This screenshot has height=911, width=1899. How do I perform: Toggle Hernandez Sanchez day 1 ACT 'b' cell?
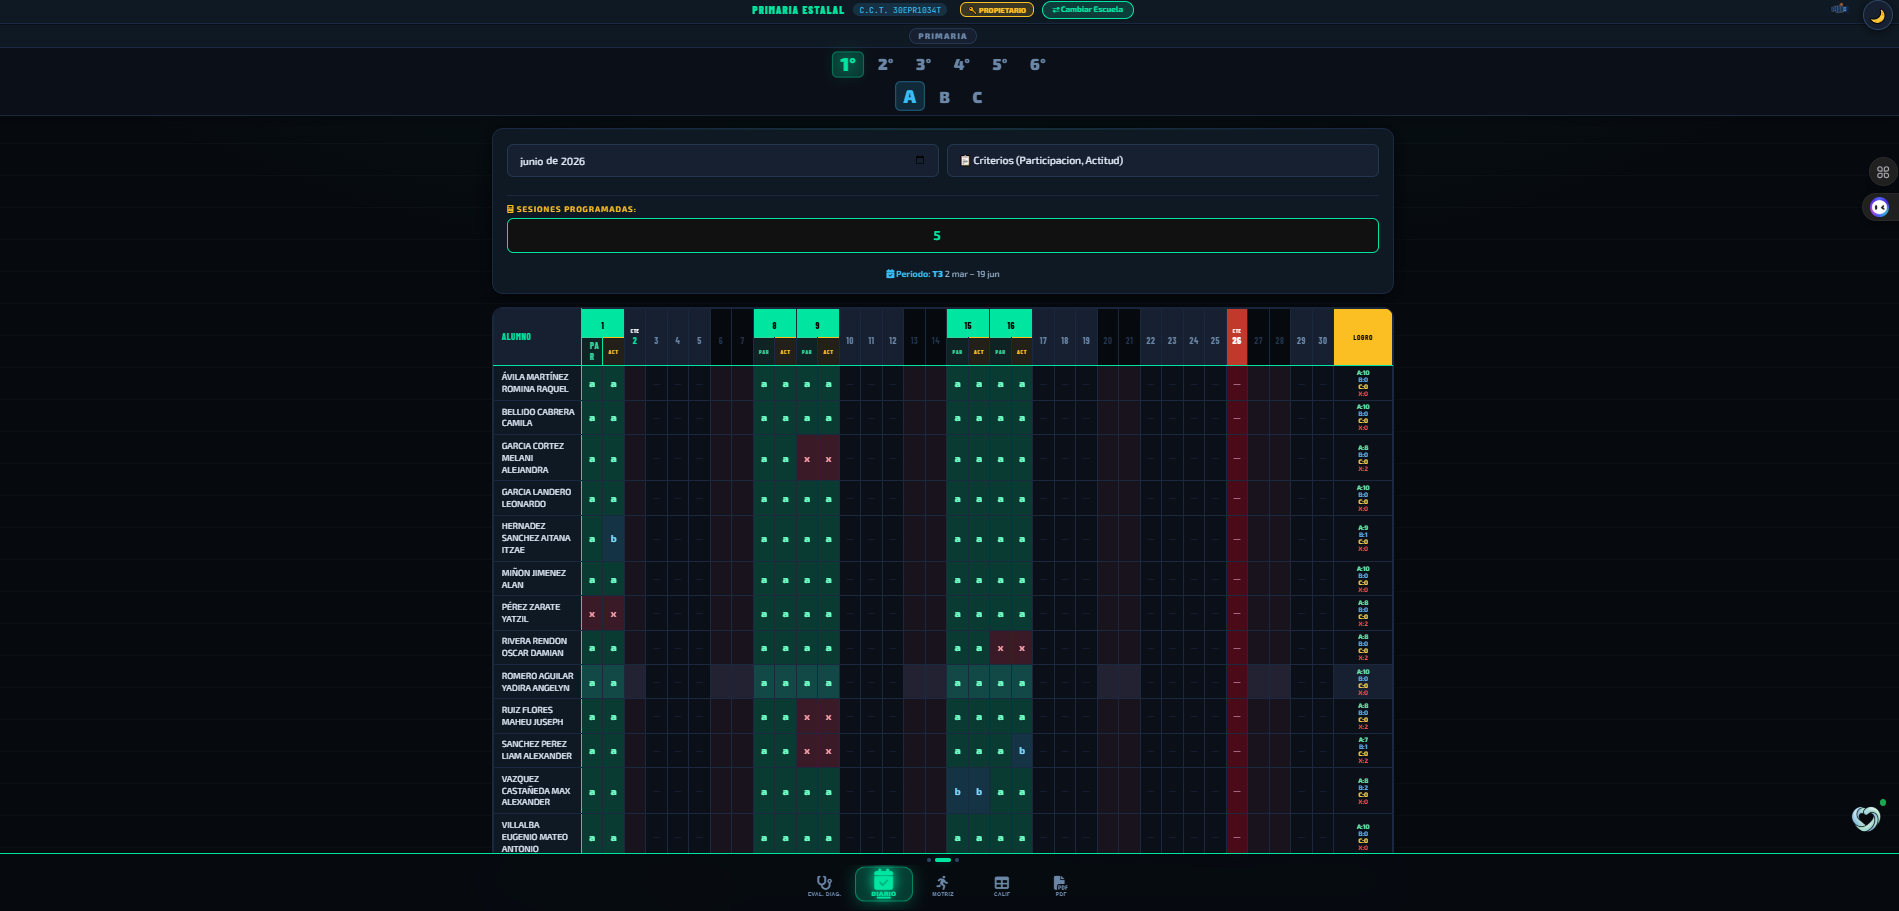(613, 539)
